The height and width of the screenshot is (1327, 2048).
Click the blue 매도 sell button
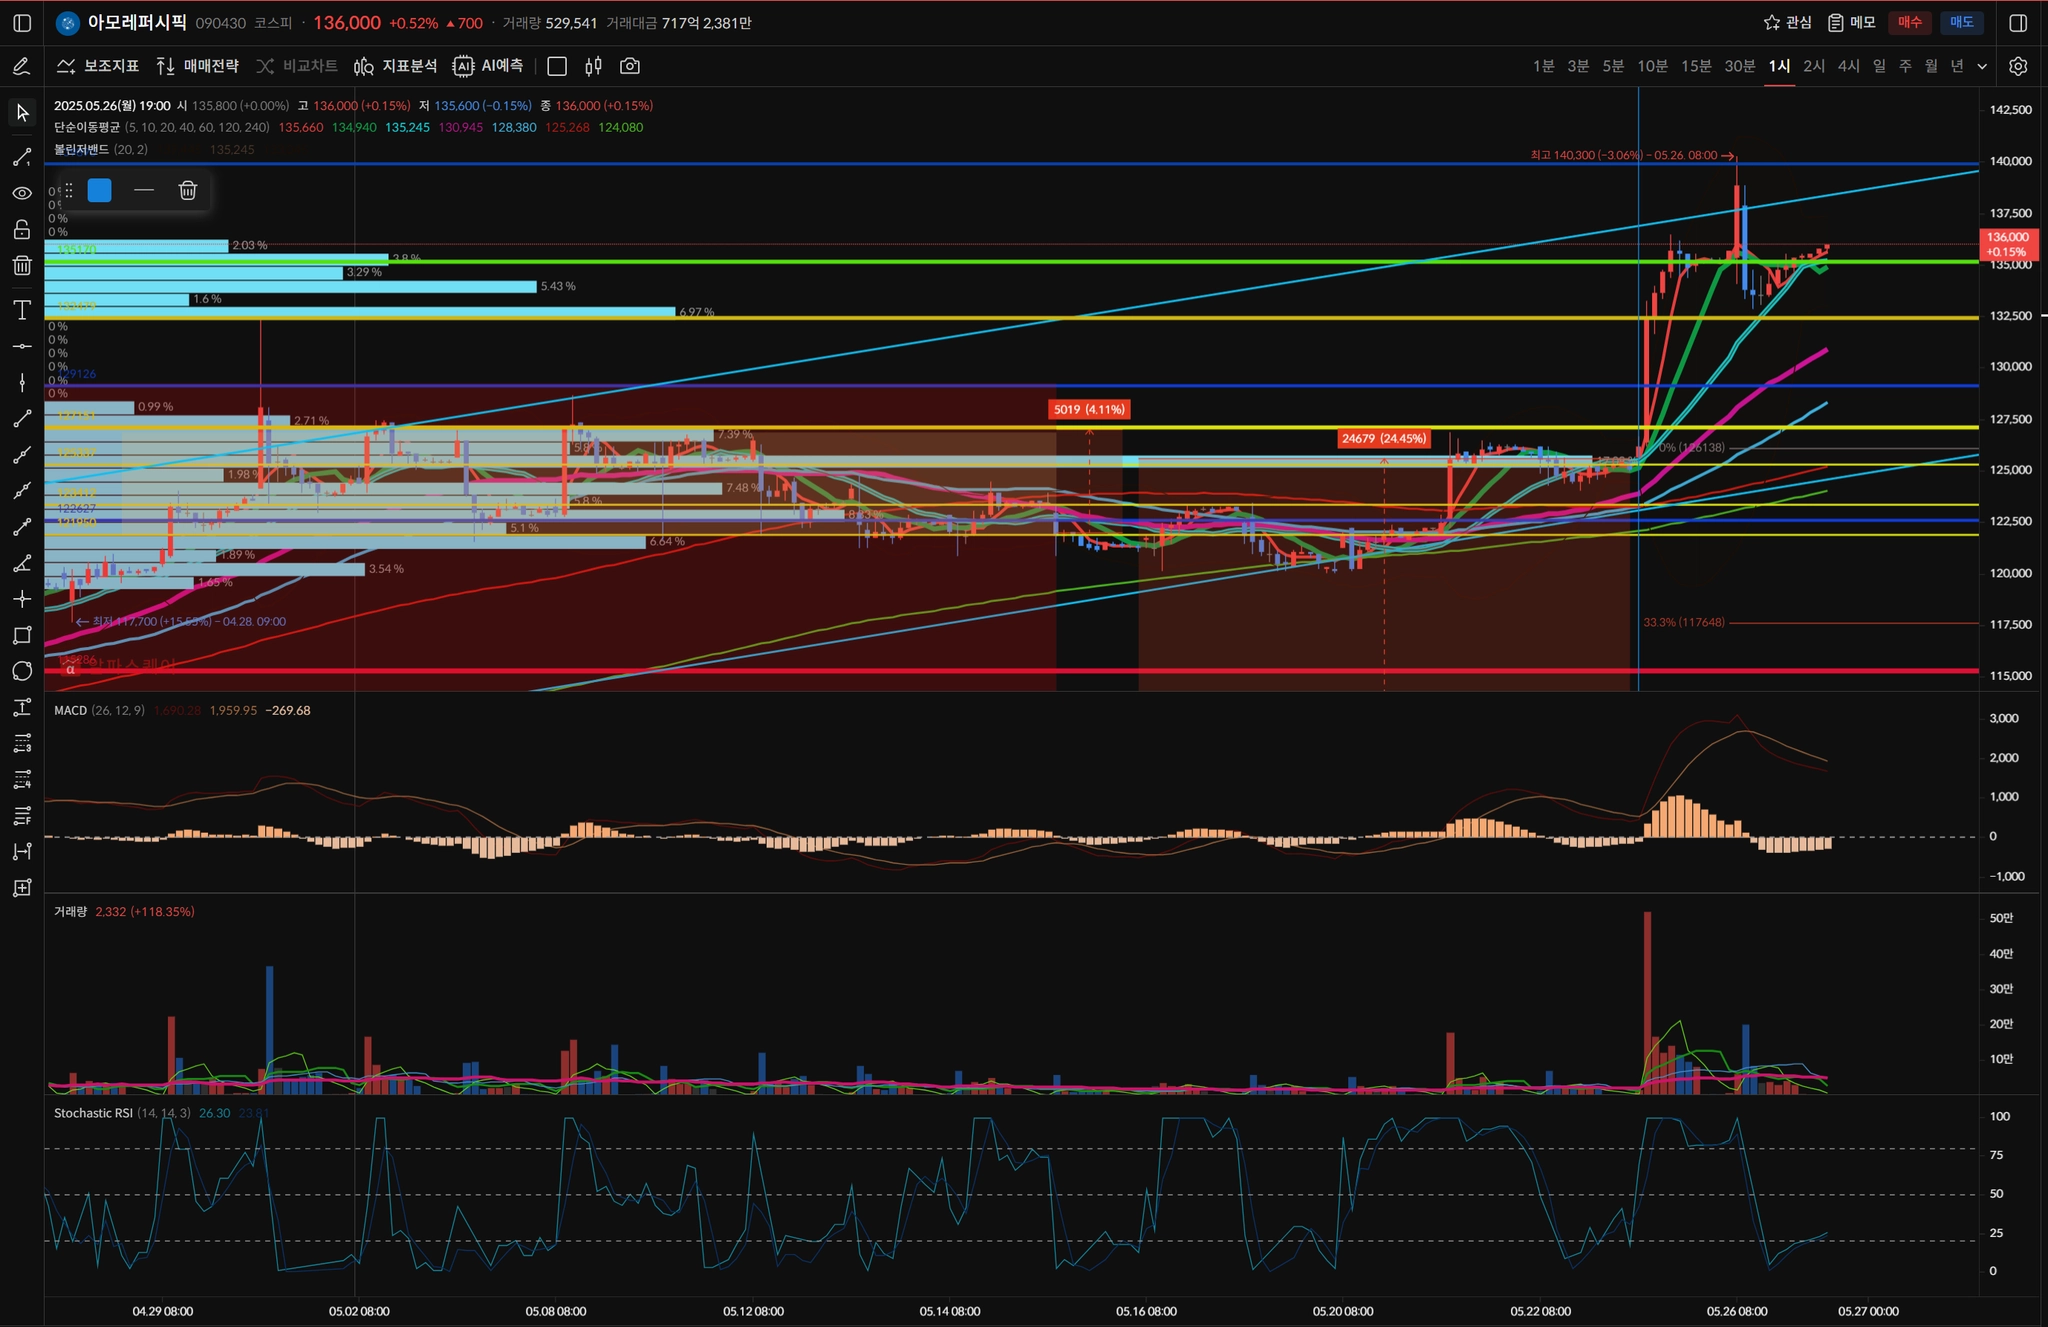point(1962,22)
